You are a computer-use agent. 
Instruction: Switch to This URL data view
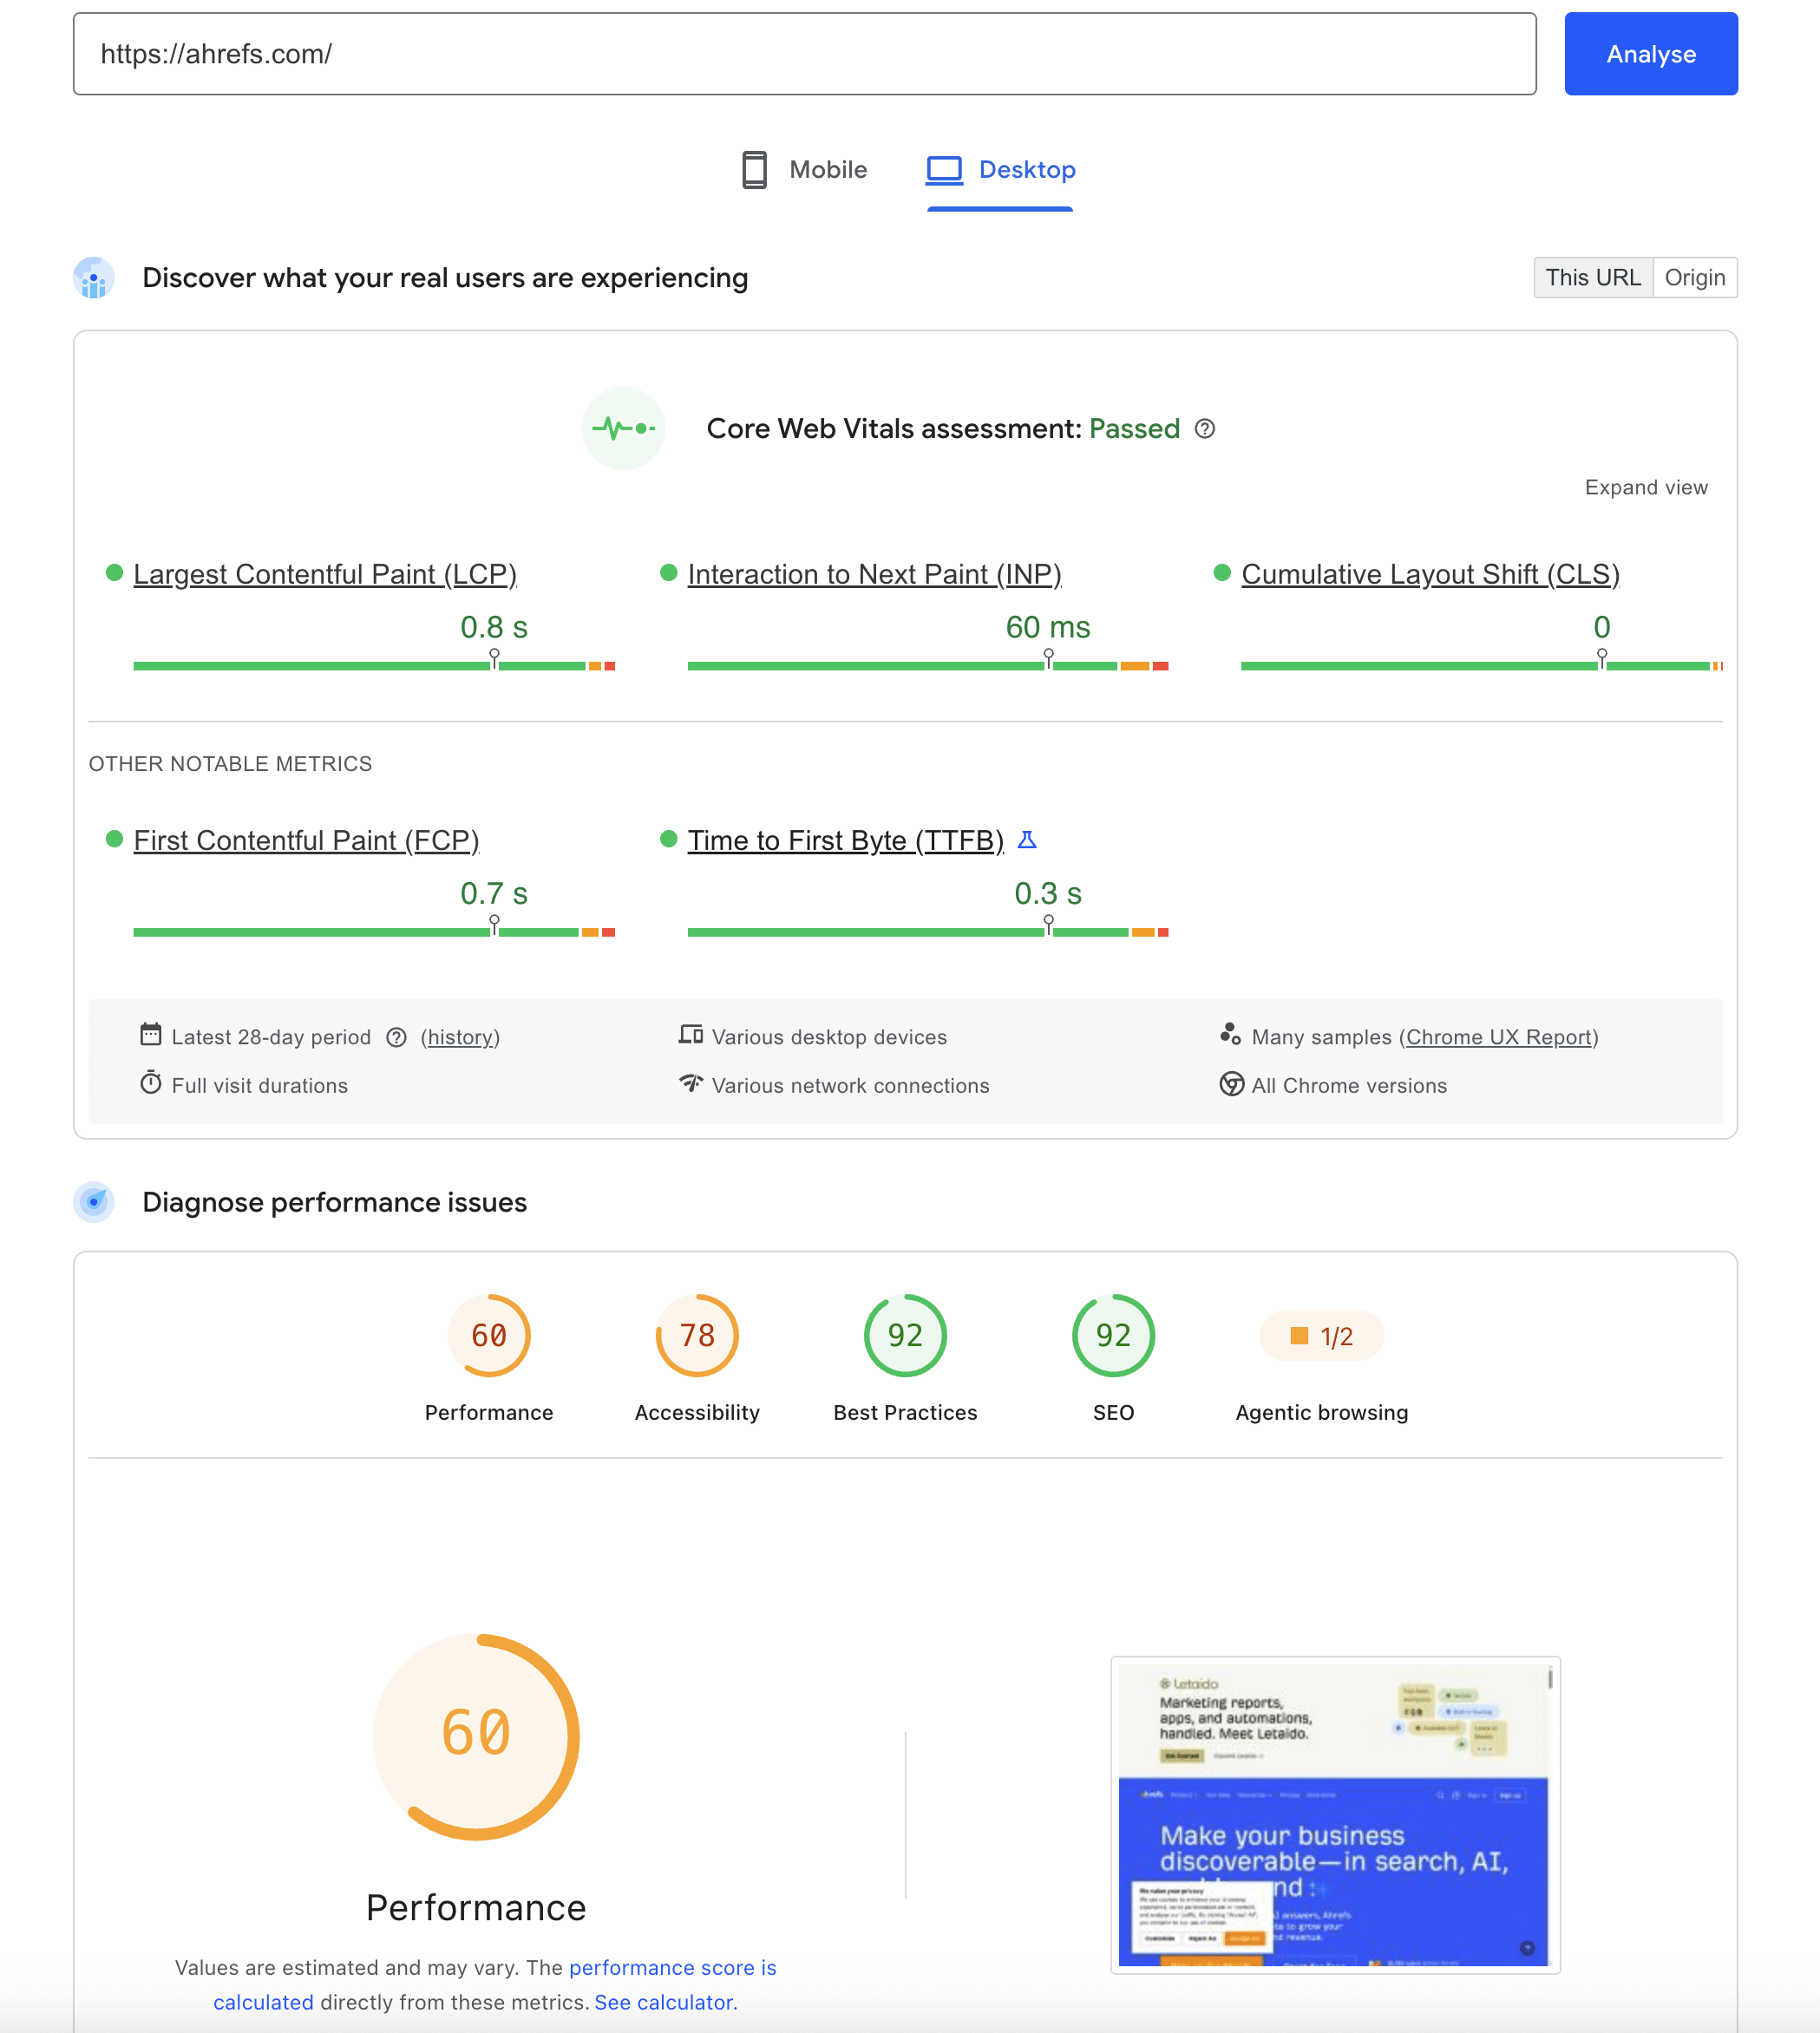pyautogui.click(x=1593, y=277)
